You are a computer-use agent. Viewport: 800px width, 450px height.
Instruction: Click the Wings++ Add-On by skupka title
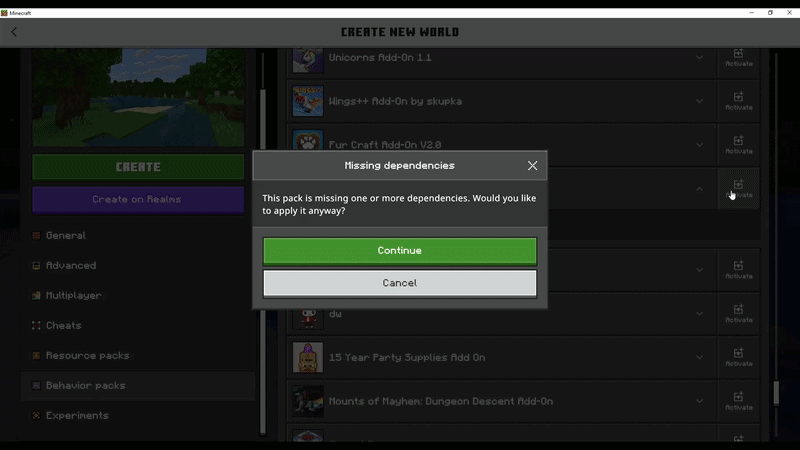[x=395, y=101]
